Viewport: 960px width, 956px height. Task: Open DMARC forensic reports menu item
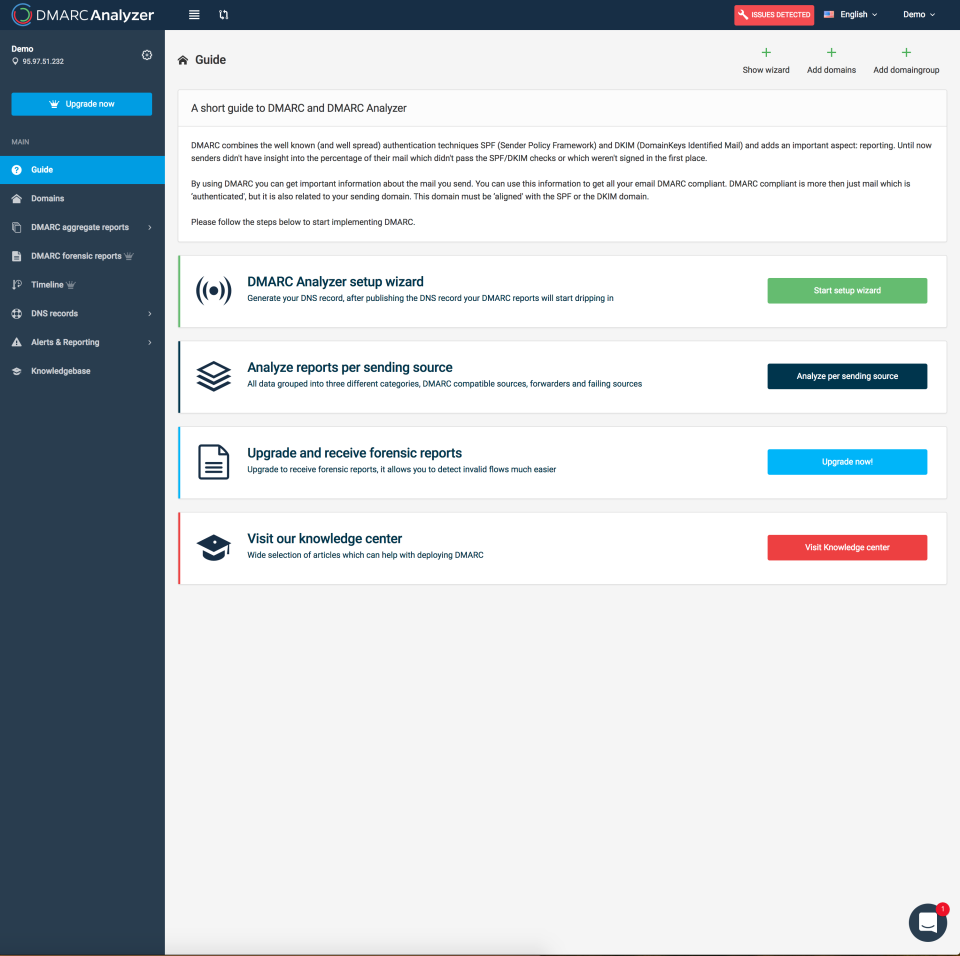[x=82, y=256]
